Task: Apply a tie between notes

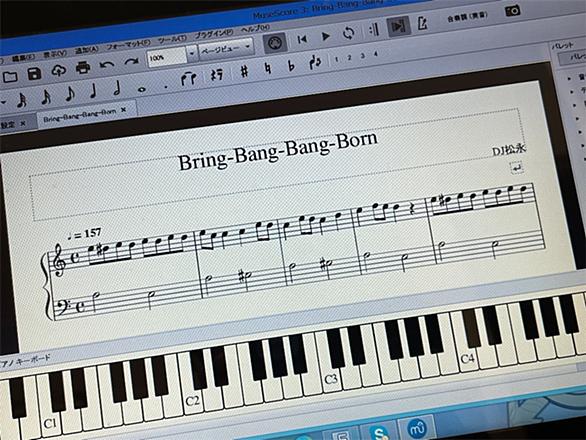Action: pyautogui.click(x=189, y=79)
